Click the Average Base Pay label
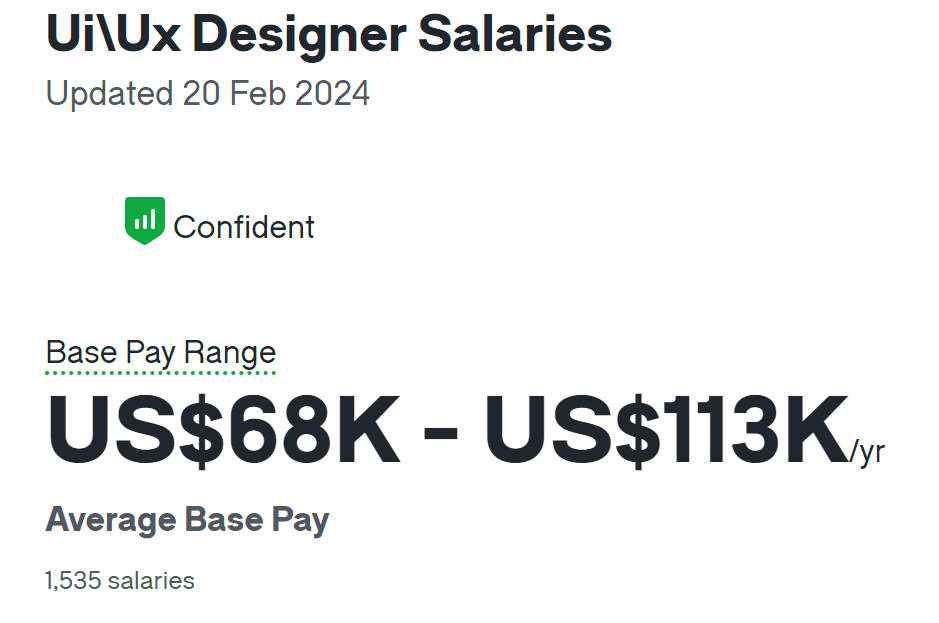The width and height of the screenshot is (939, 623). tap(187, 520)
